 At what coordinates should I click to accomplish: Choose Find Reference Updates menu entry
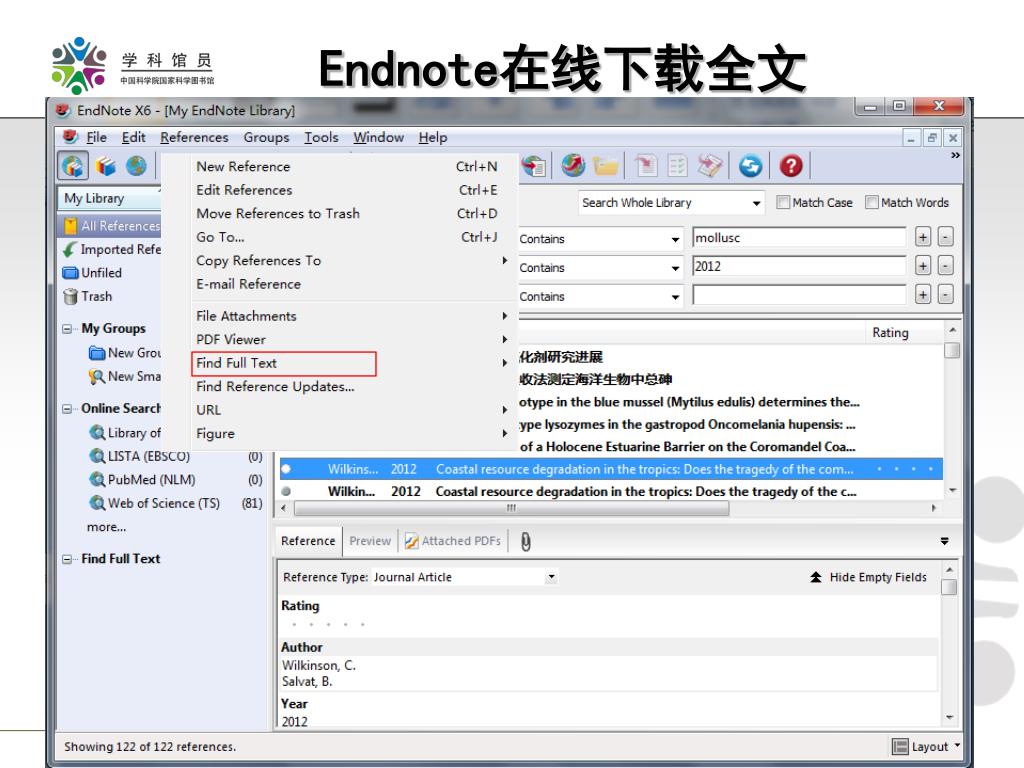[275, 387]
